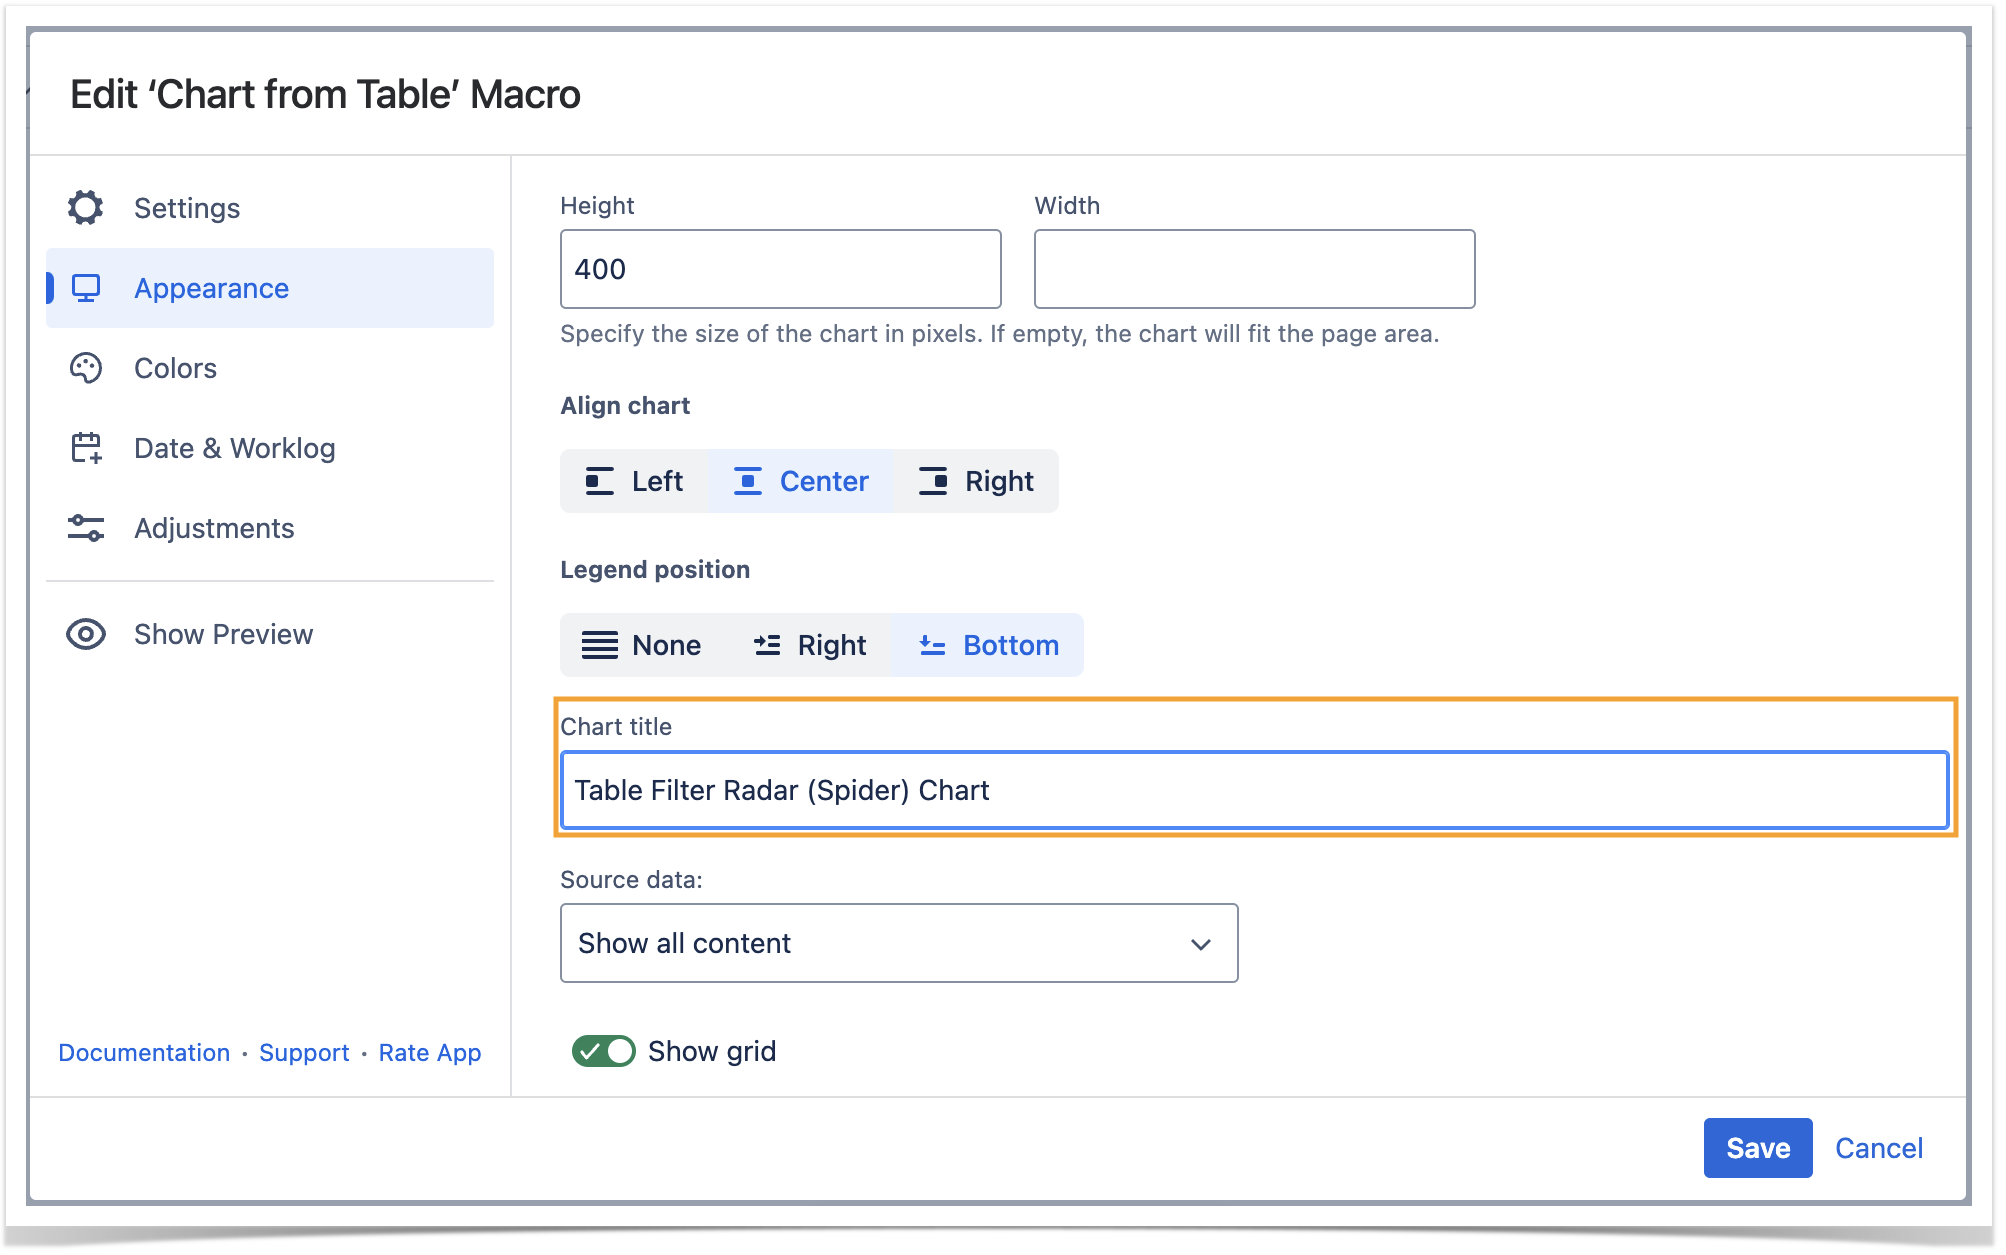Screen dimensions: 2006x1255
Task: Open the Source data dropdown
Action: pyautogui.click(x=898, y=943)
